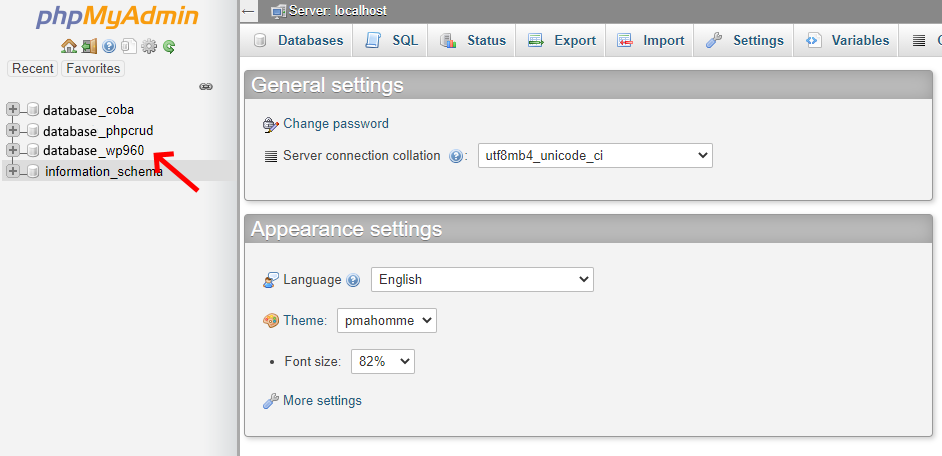
Task: Click the More settings wrench icon
Action: [271, 401]
